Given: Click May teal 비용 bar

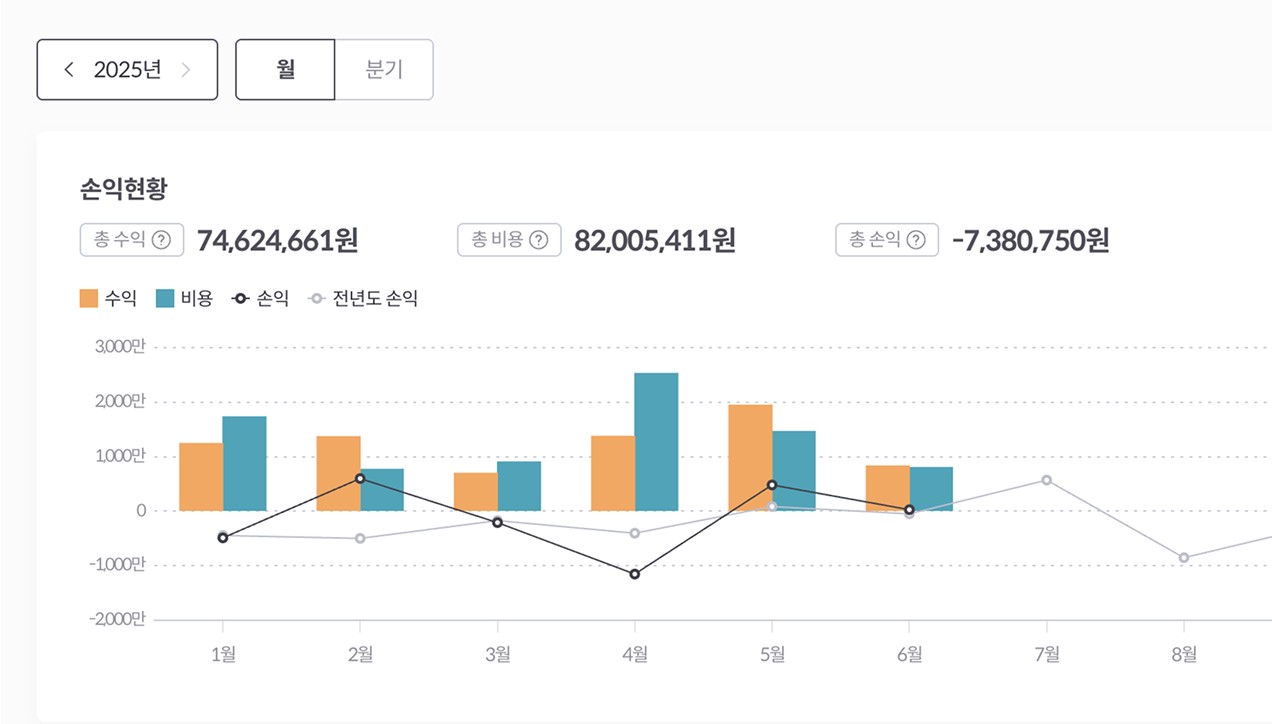Looking at the screenshot, I should (794, 471).
